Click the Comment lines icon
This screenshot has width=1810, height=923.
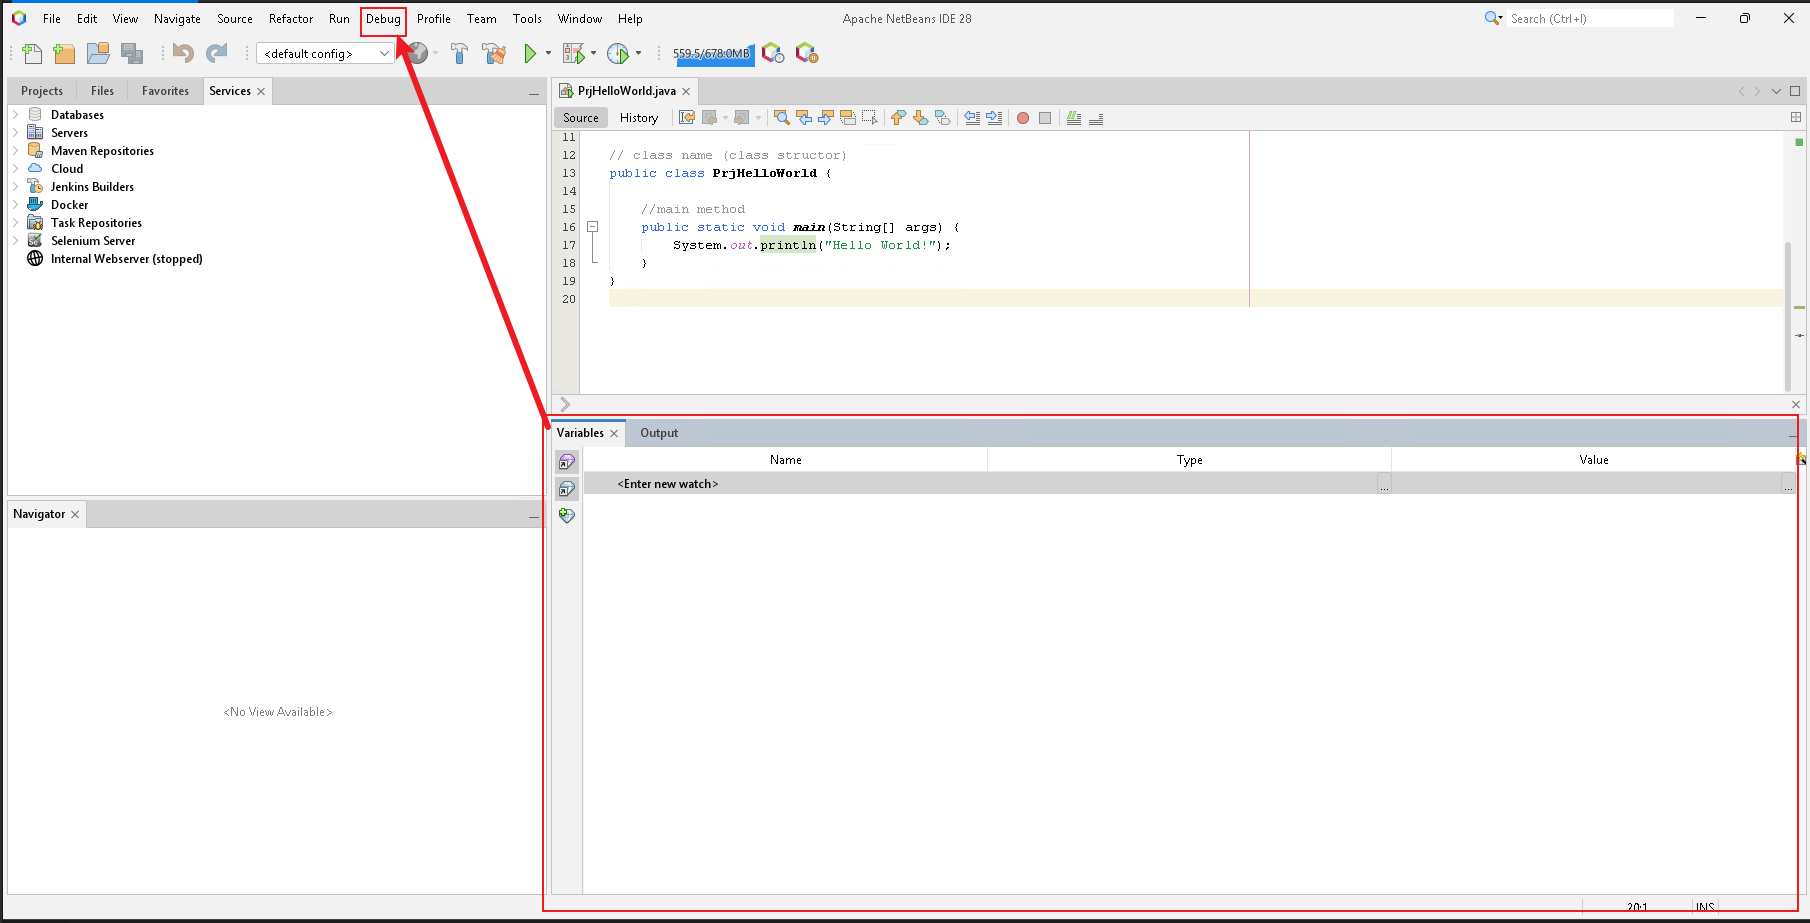point(1074,118)
